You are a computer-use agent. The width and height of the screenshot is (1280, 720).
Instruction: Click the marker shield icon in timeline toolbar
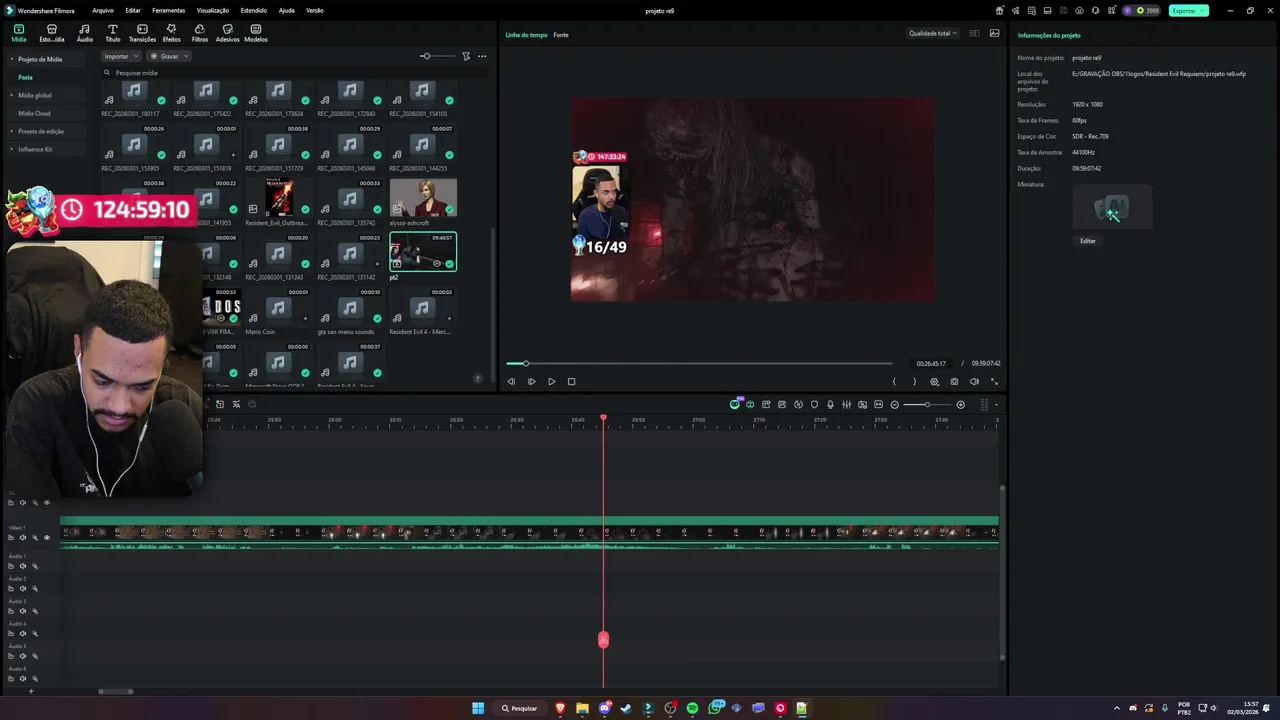pos(814,405)
